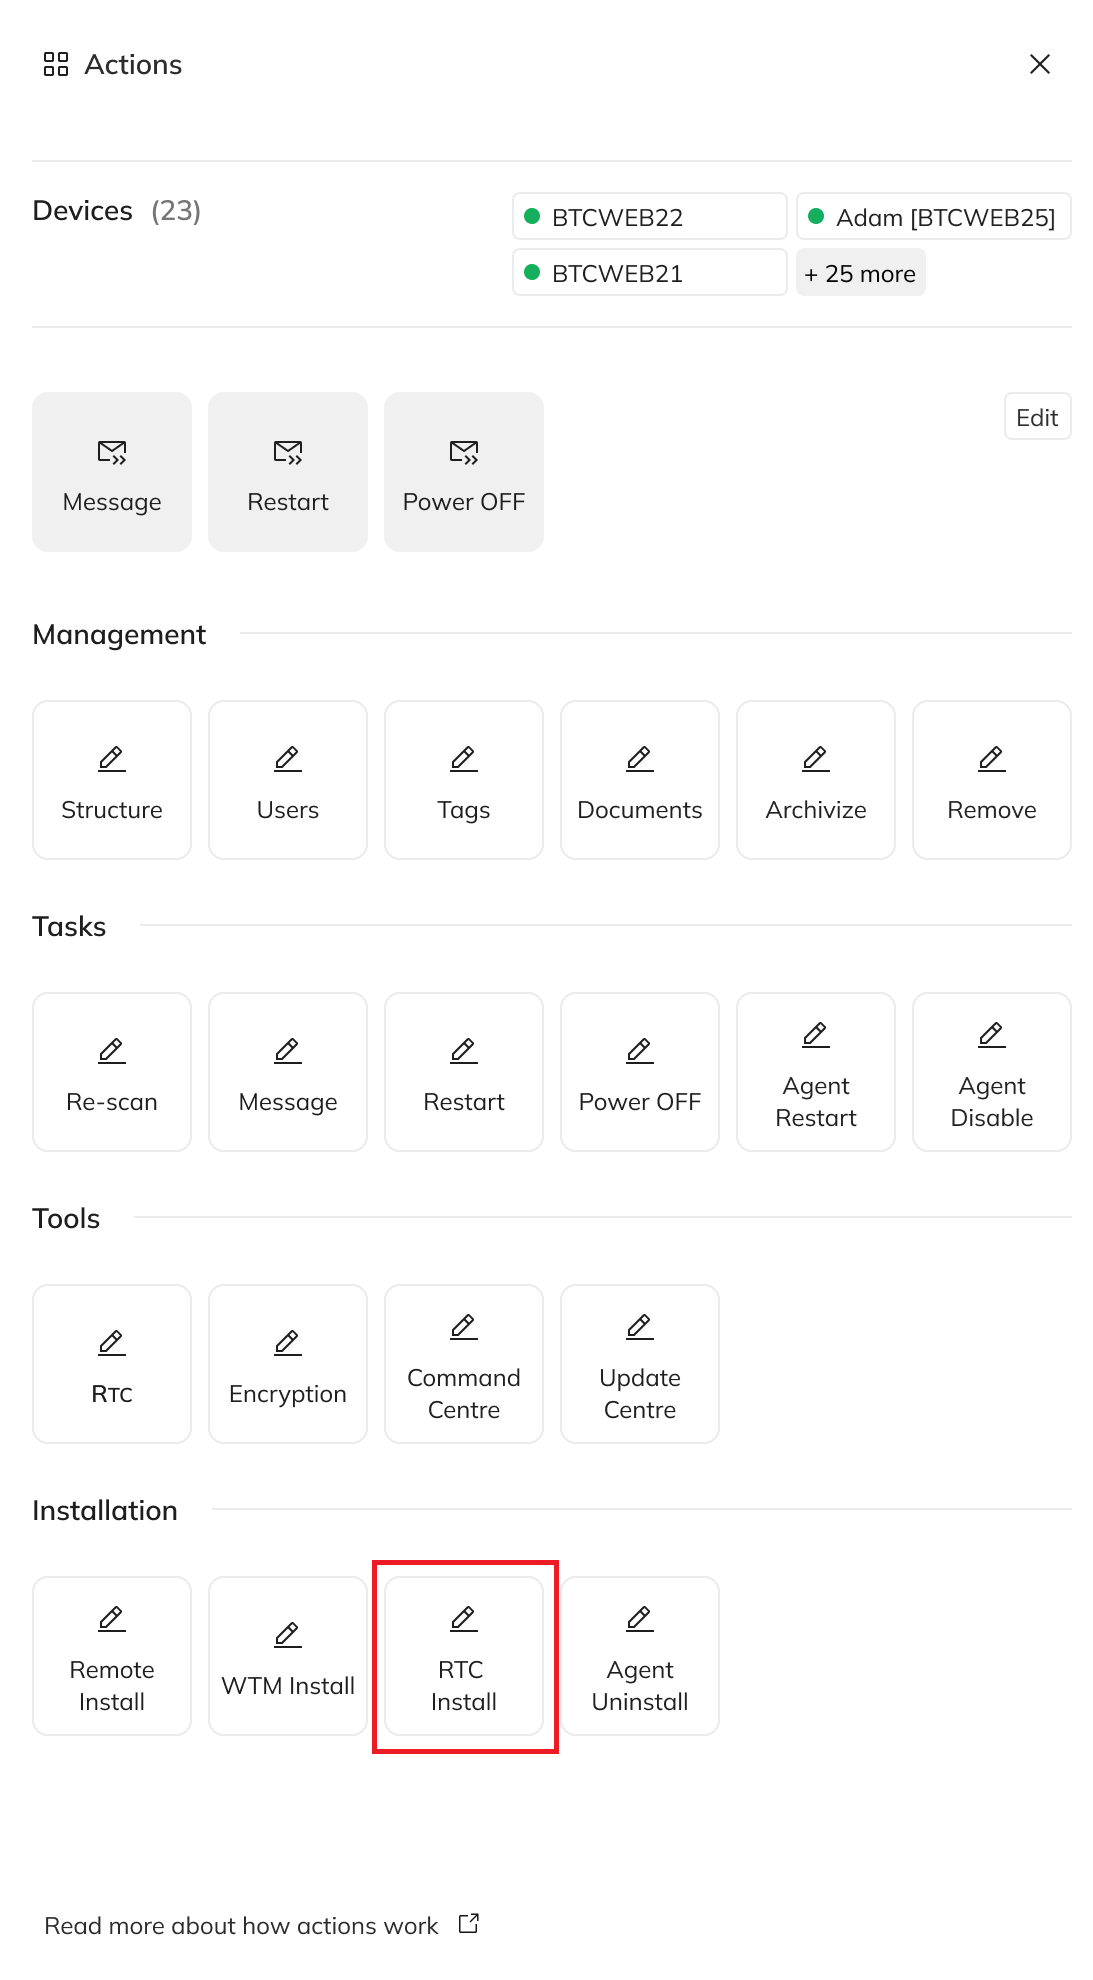
Task: Open the Structure management action
Action: (112, 780)
